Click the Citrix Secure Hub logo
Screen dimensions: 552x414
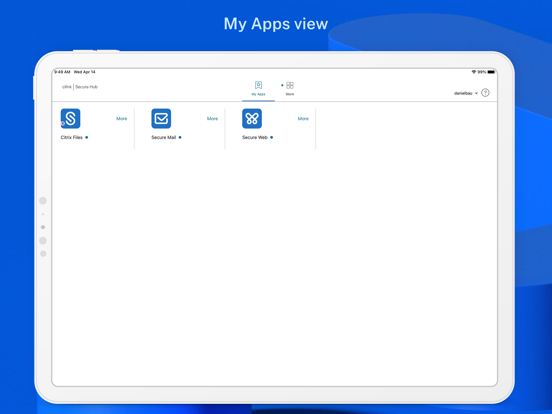pyautogui.click(x=80, y=87)
